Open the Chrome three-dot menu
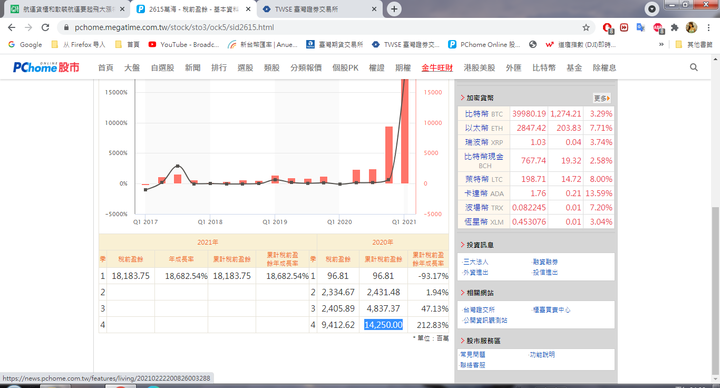720x388 pixels. click(709, 28)
